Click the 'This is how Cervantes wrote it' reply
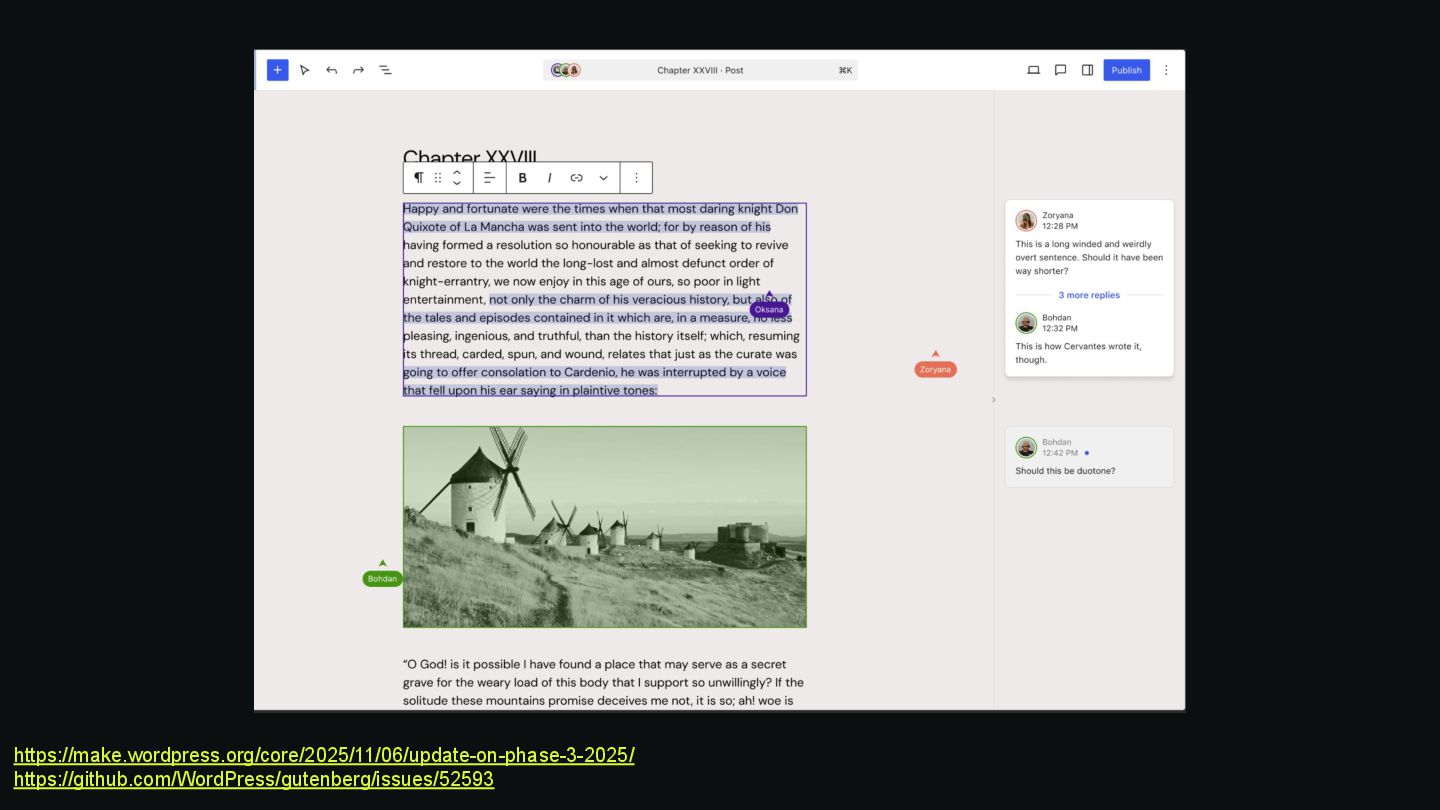Viewport: 1440px width, 810px height. click(1079, 353)
